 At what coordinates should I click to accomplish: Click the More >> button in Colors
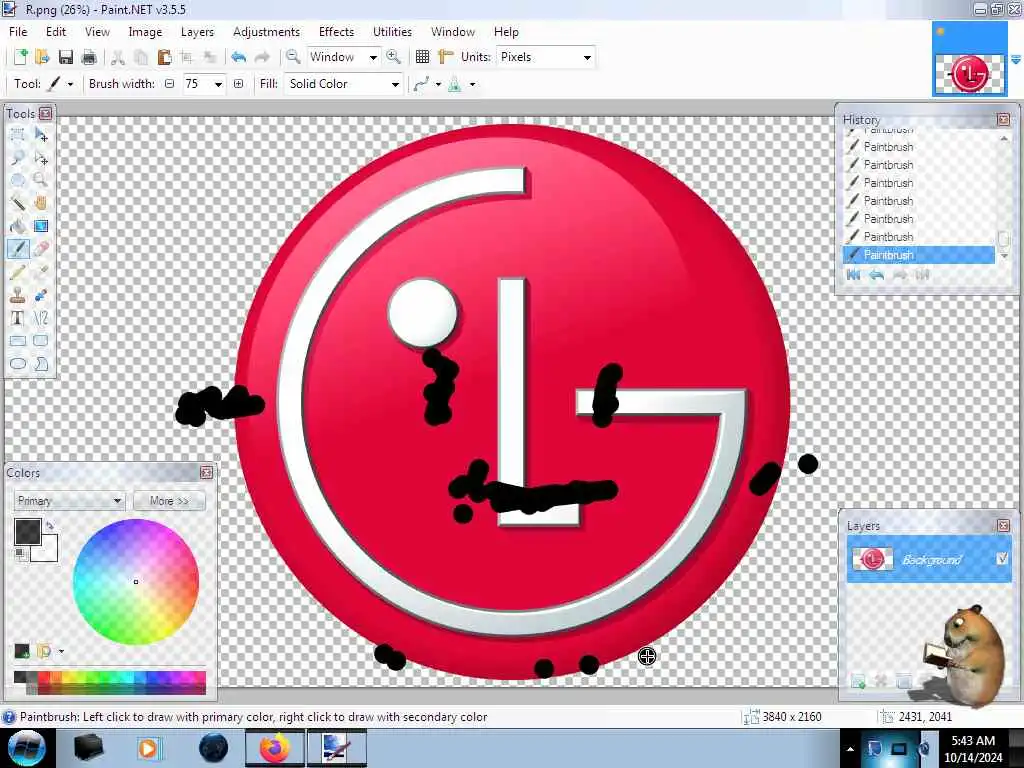point(169,501)
